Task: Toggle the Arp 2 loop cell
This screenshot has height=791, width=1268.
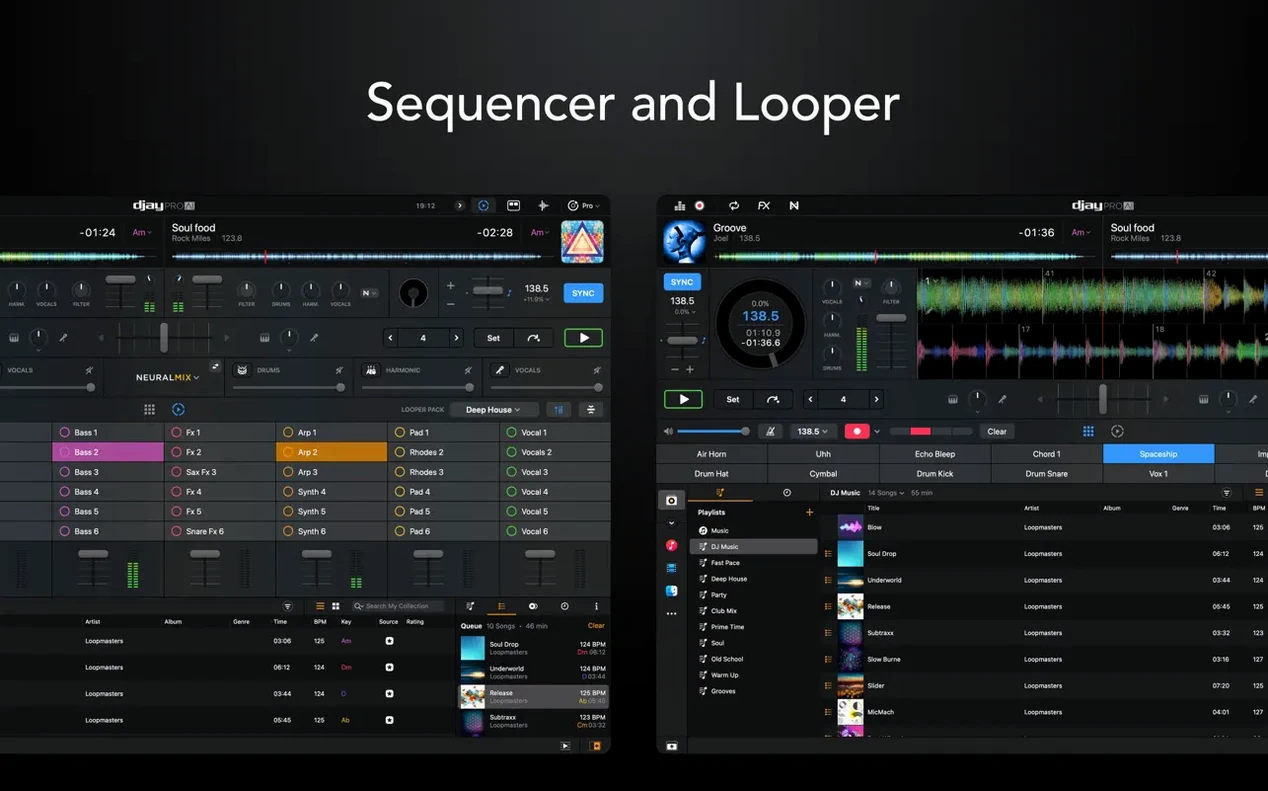Action: tap(331, 452)
